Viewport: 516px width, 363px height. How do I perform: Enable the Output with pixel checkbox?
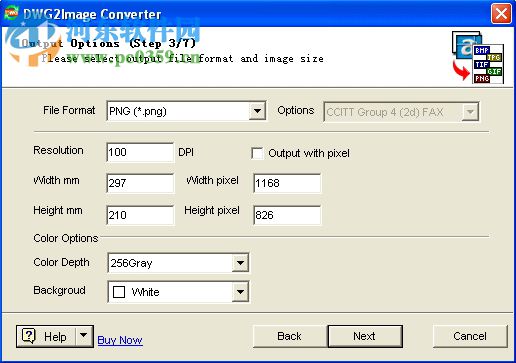(x=257, y=153)
